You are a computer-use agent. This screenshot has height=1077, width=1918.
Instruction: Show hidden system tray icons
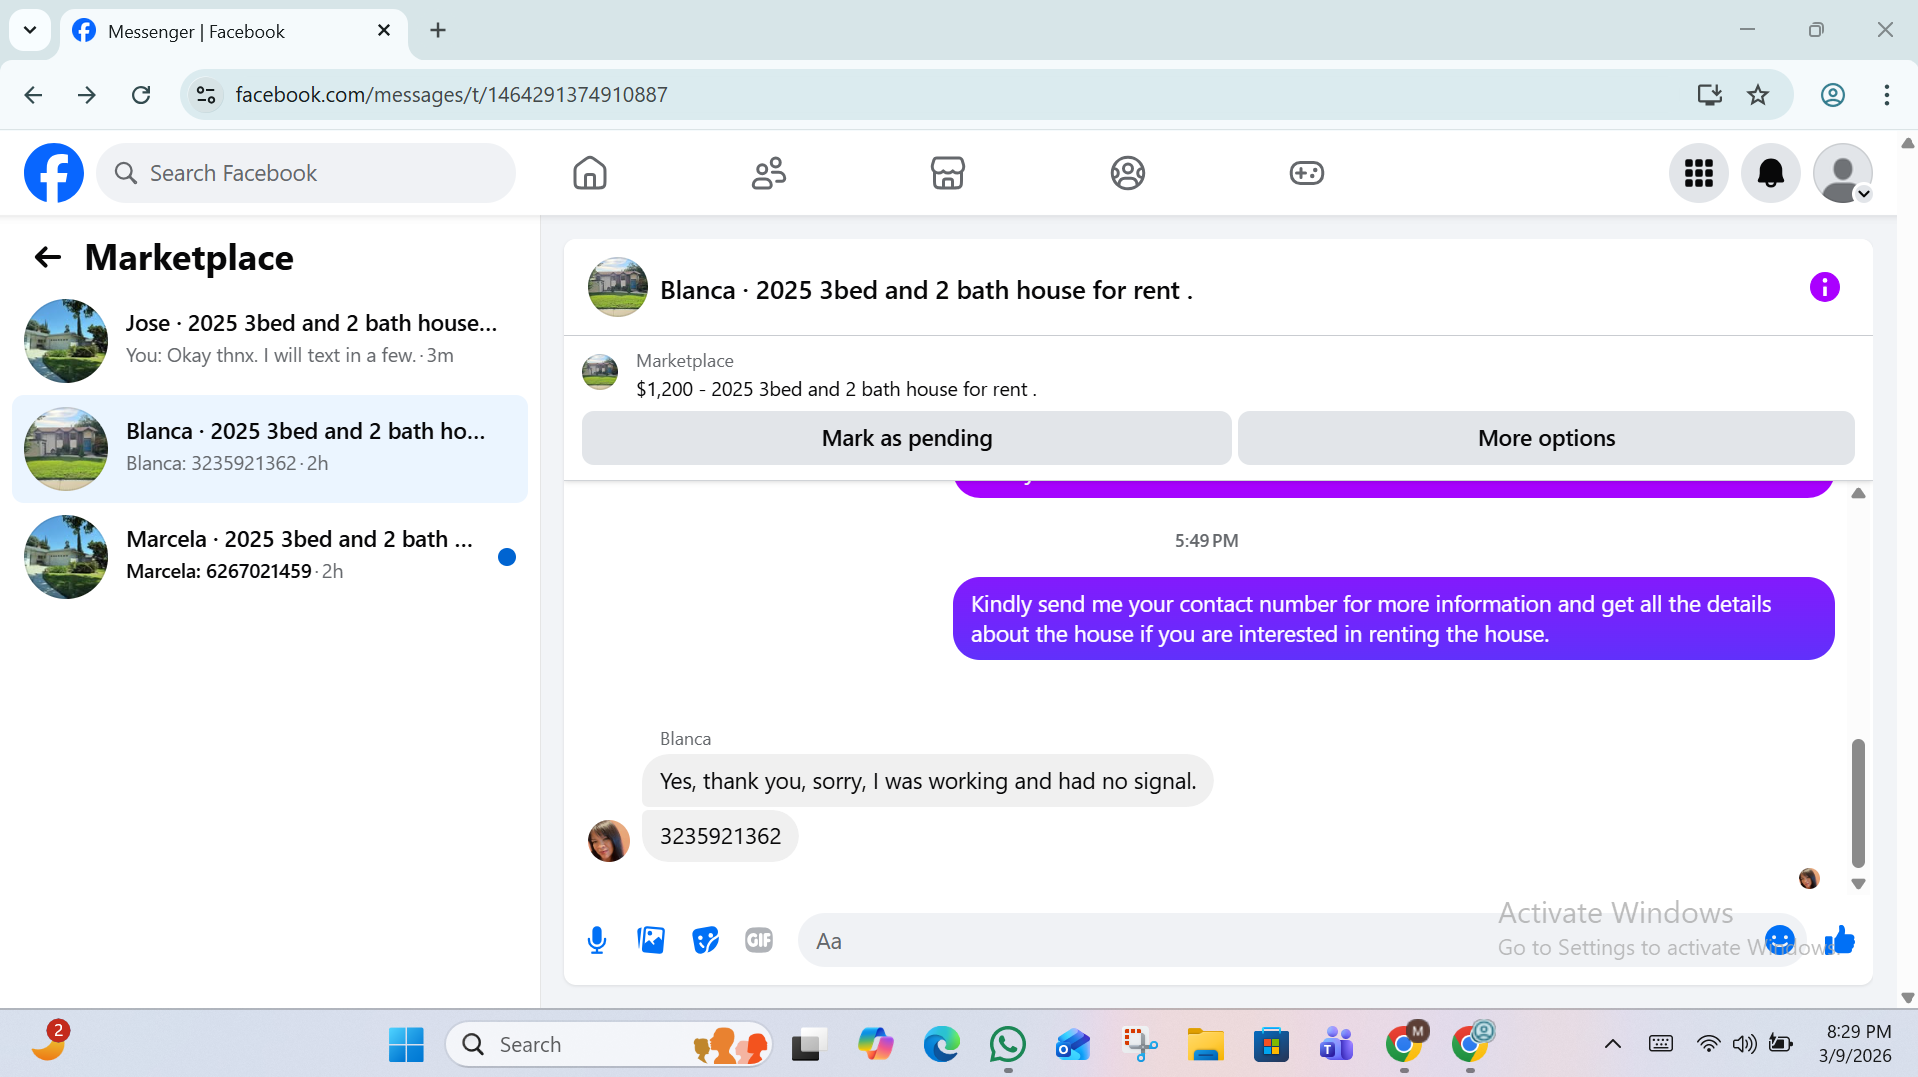click(1612, 1045)
